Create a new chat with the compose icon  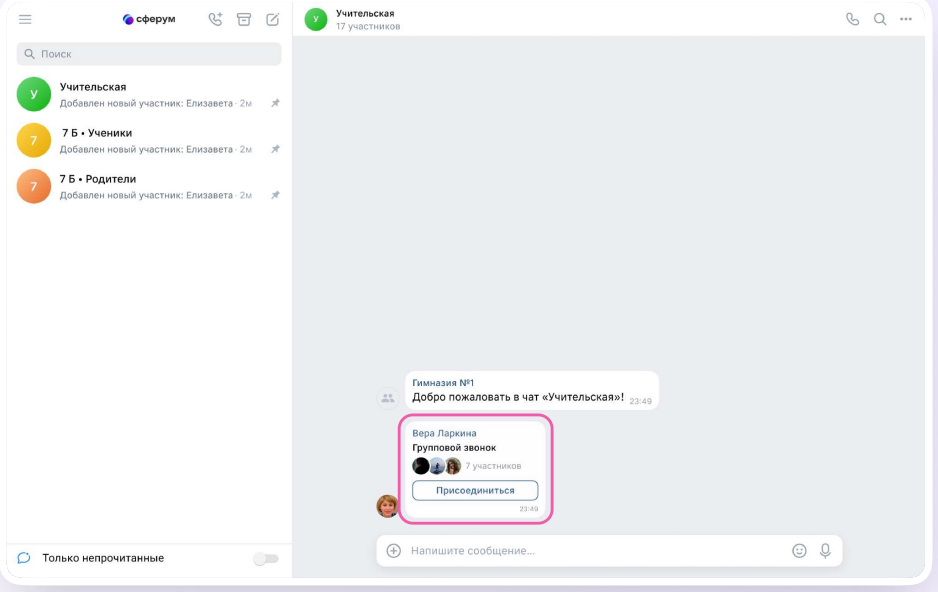(x=272, y=19)
